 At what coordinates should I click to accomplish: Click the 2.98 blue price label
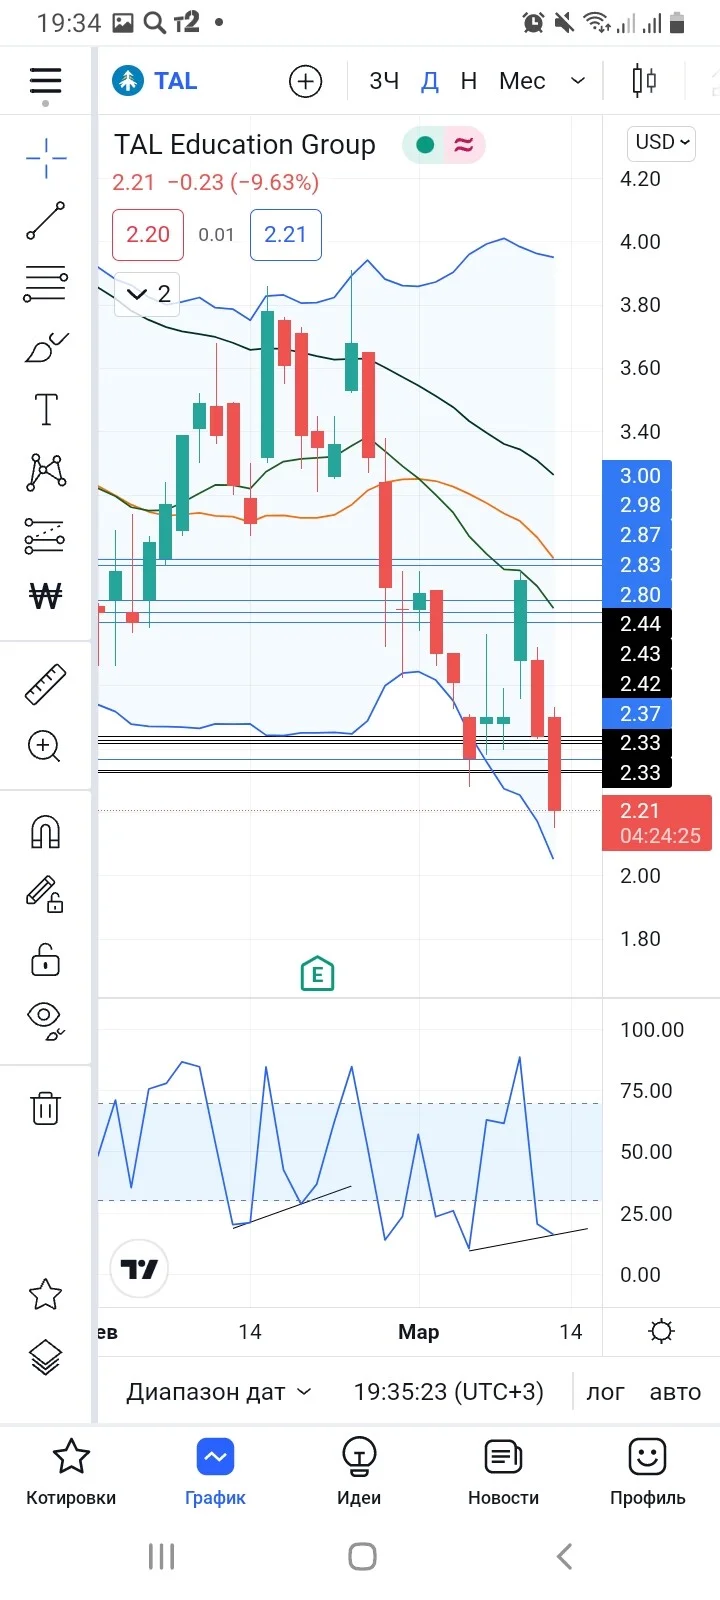637,505
